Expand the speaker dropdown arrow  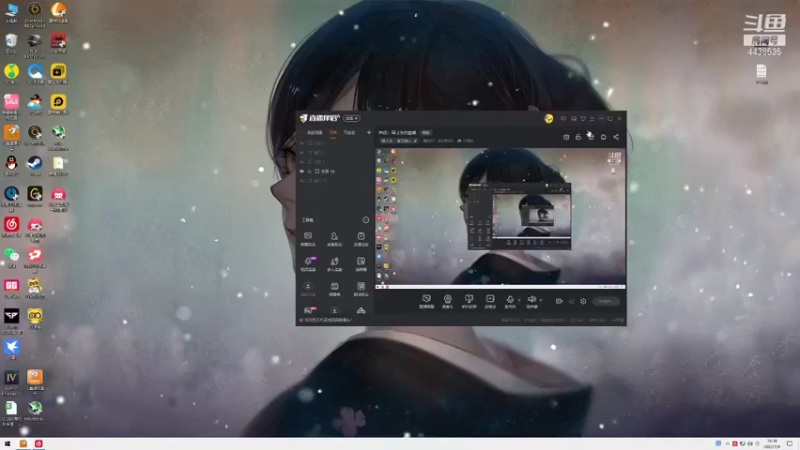point(541,300)
